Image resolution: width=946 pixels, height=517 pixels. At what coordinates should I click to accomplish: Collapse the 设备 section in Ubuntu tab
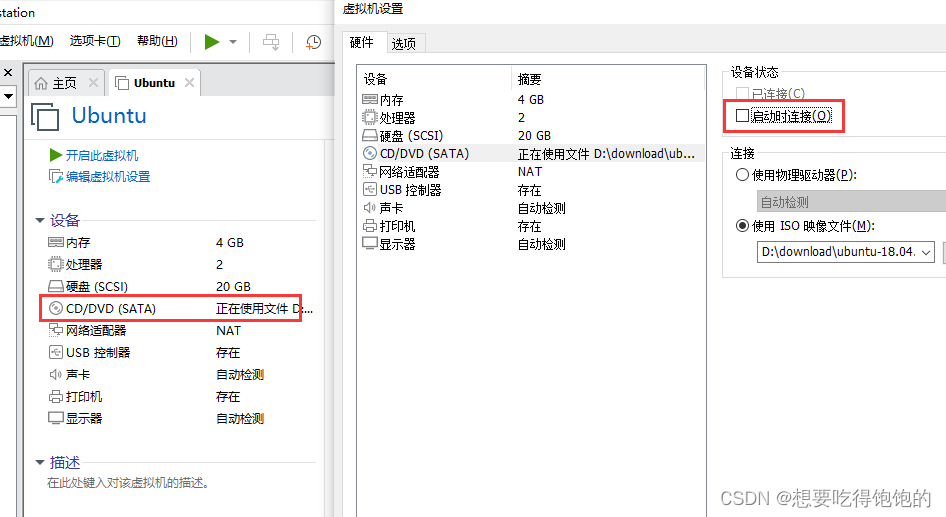(40, 220)
